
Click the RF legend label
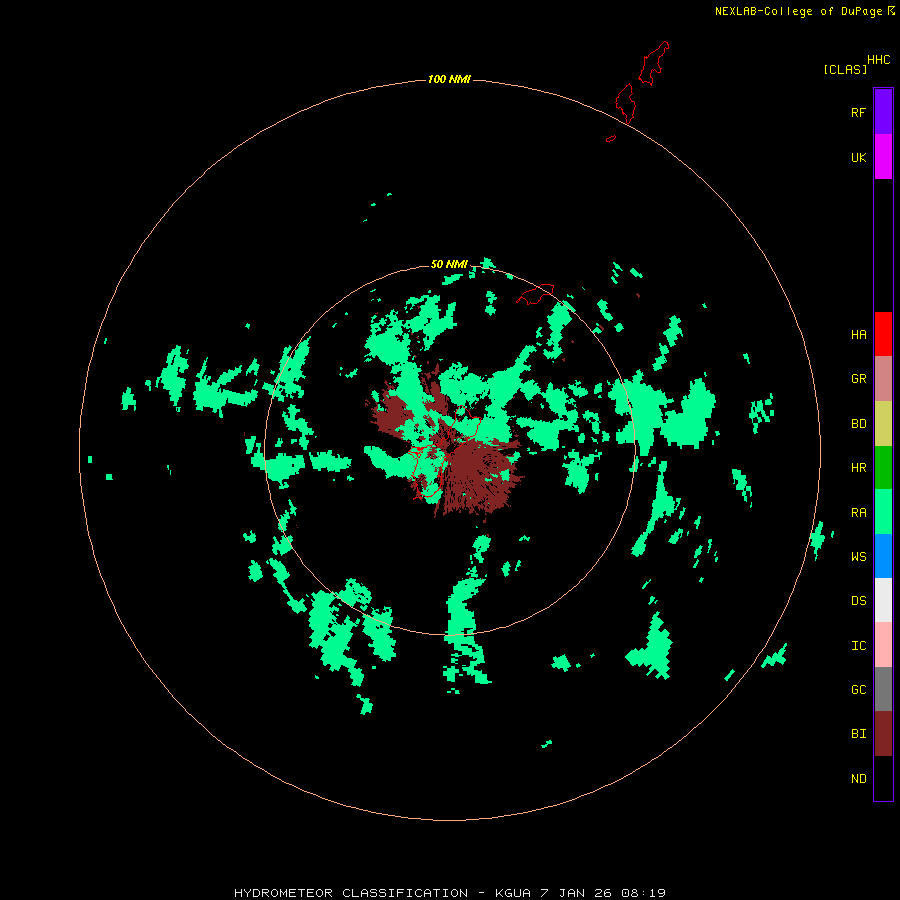click(858, 112)
